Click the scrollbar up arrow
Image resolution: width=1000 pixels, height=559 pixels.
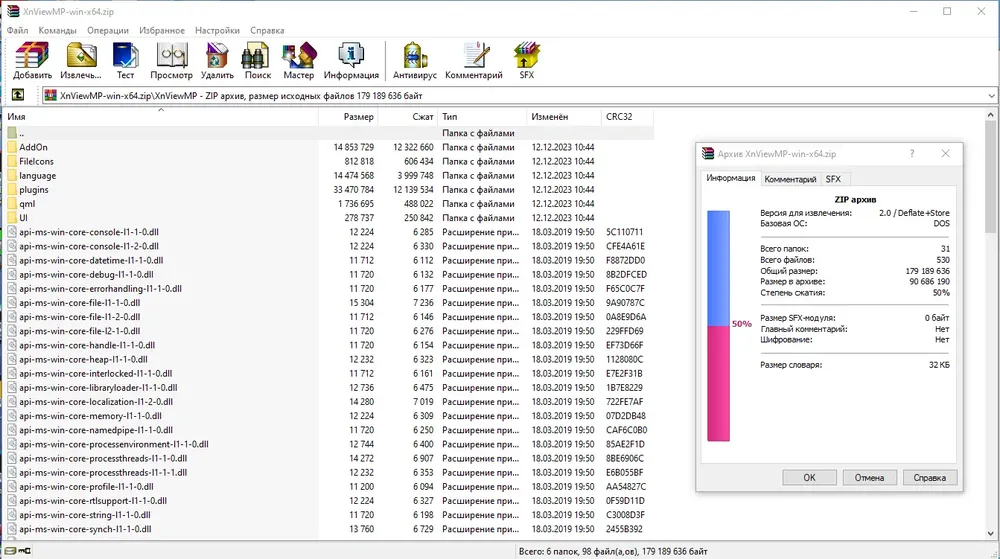990,115
